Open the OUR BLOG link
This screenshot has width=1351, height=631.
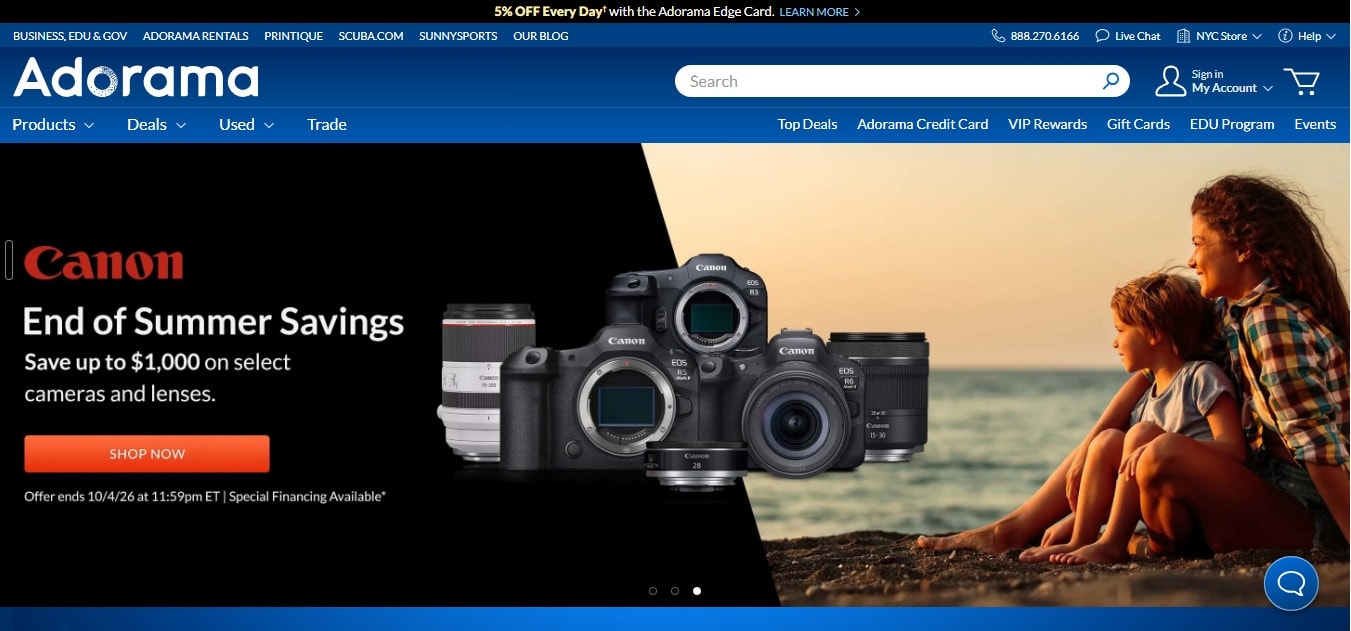pyautogui.click(x=541, y=36)
